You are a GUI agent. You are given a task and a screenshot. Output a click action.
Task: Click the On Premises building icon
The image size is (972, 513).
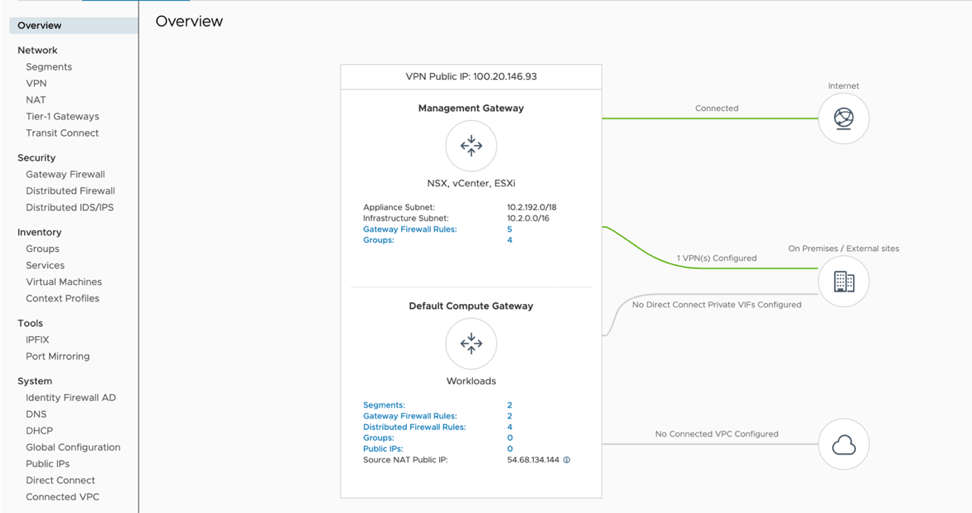click(844, 282)
